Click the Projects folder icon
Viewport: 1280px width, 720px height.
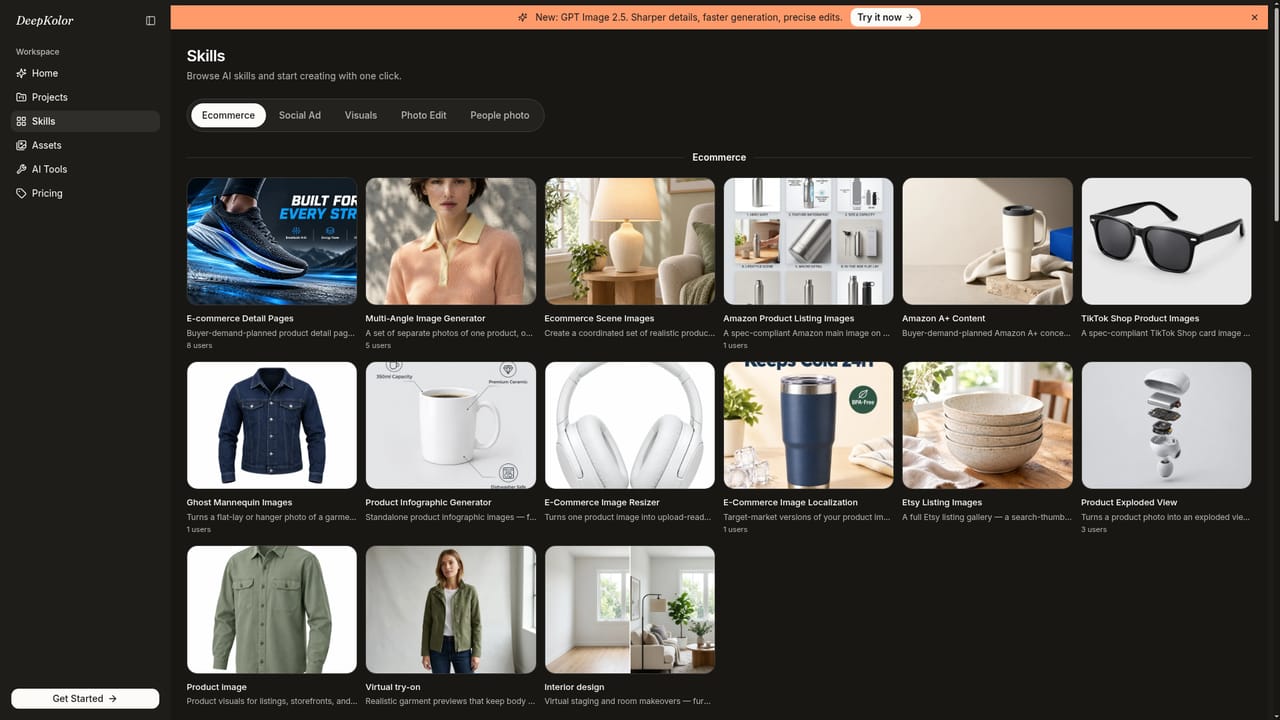tap(22, 97)
